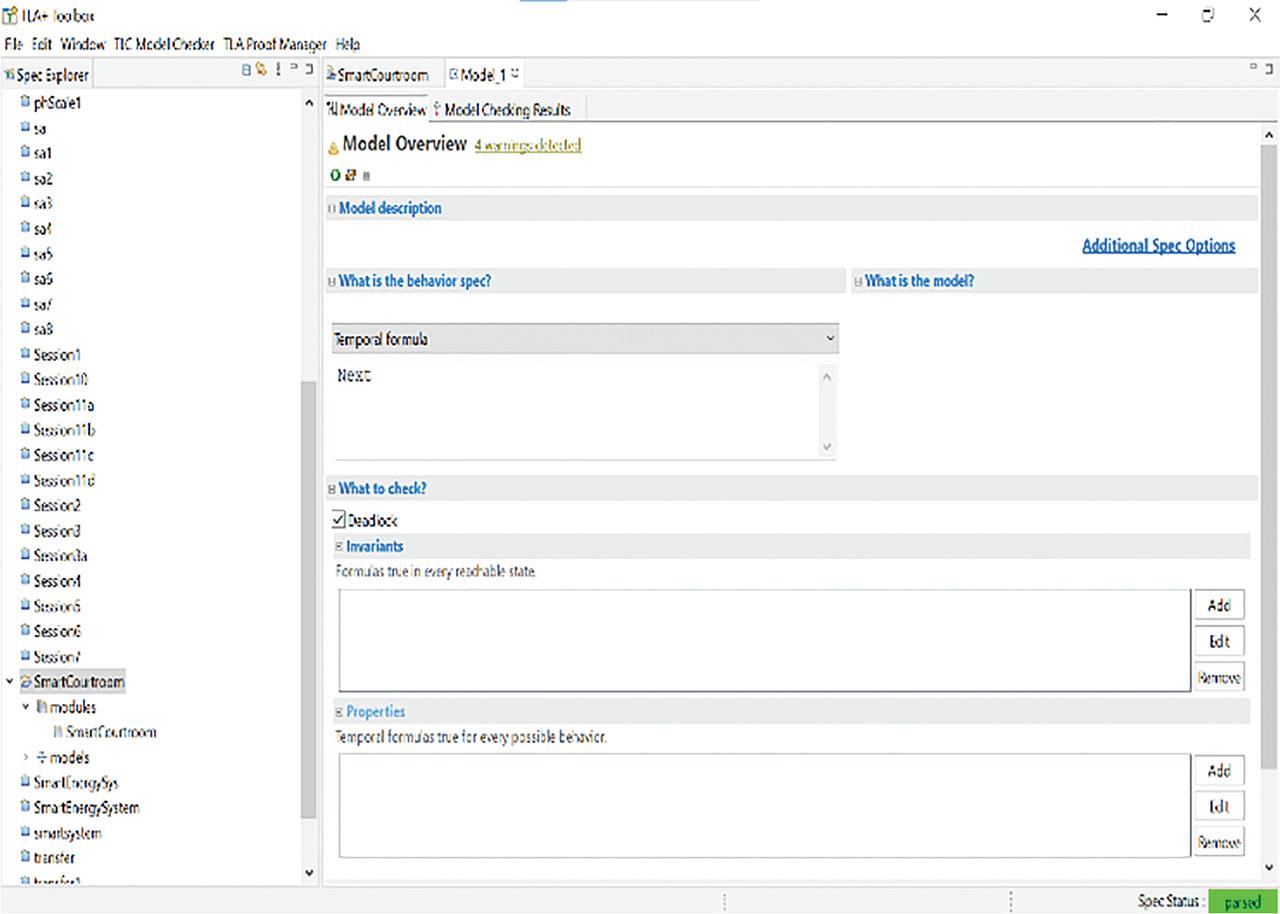Collapse the SmartCourtroom tree node
The width and height of the screenshot is (1280, 914).
[x=10, y=682]
